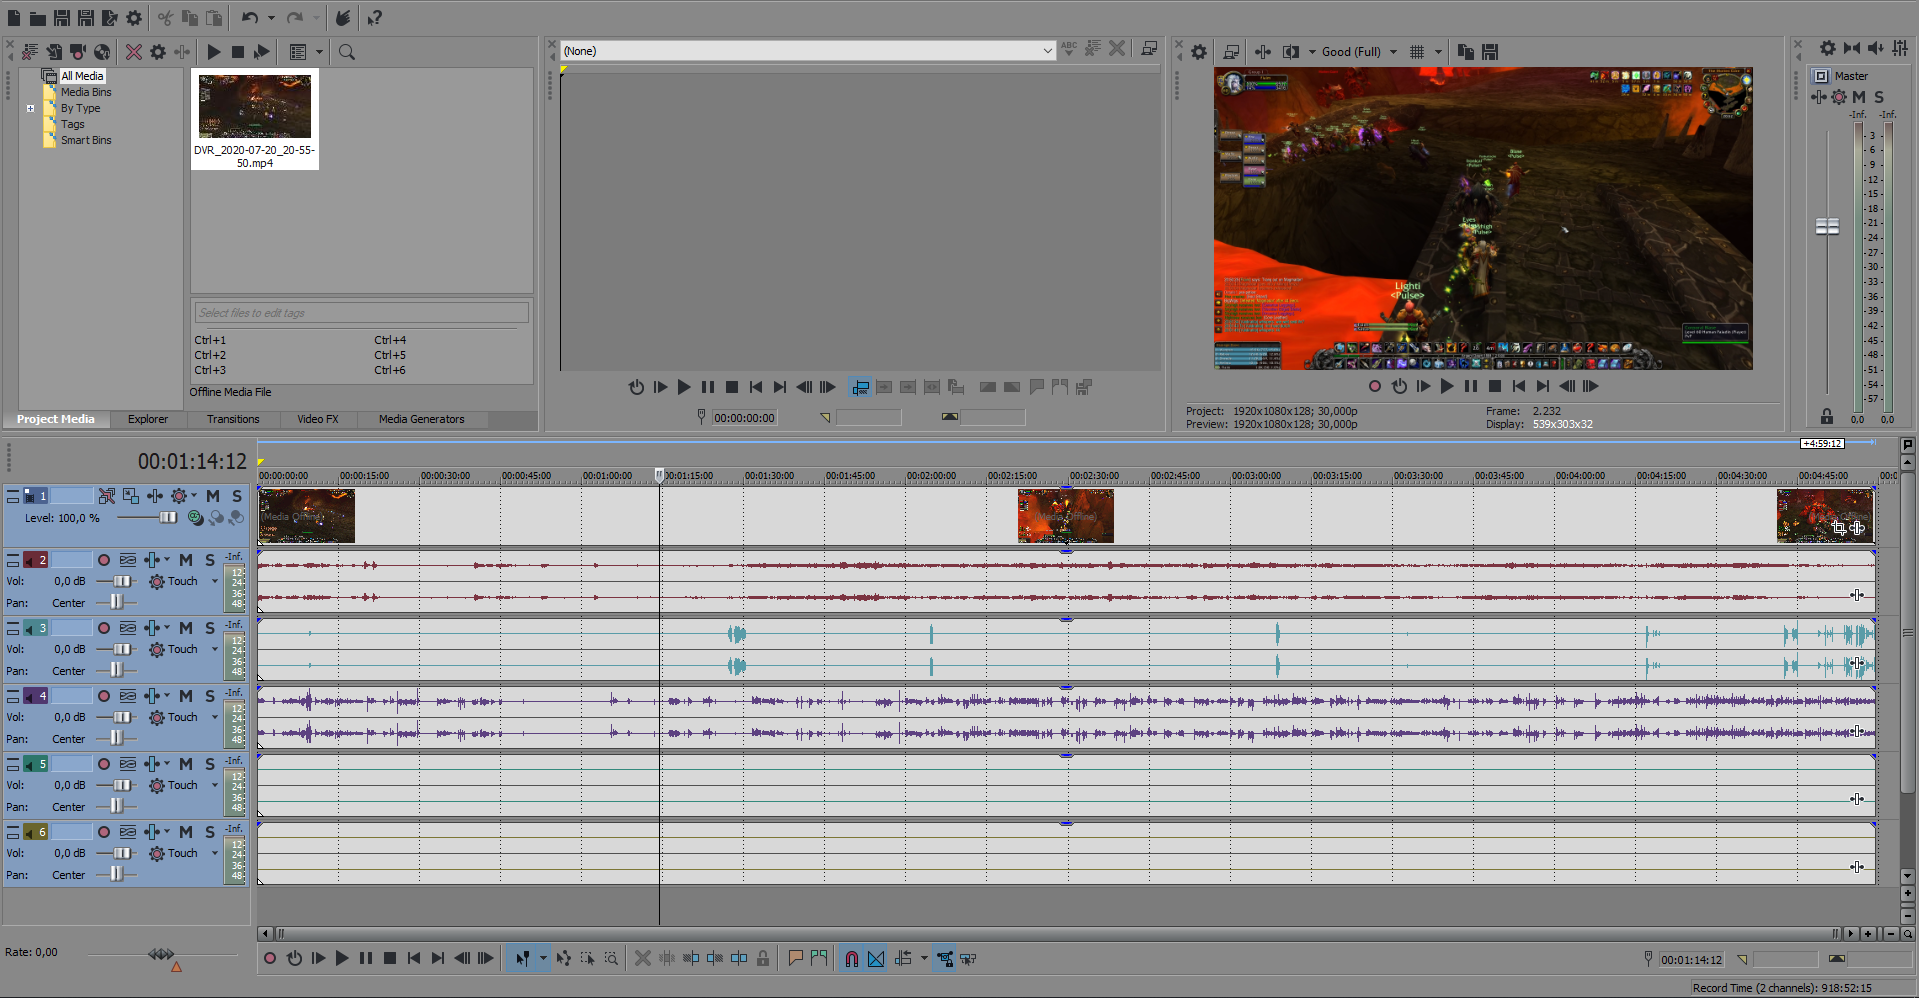
Task: Click the Undo arrow icon
Action: (250, 18)
